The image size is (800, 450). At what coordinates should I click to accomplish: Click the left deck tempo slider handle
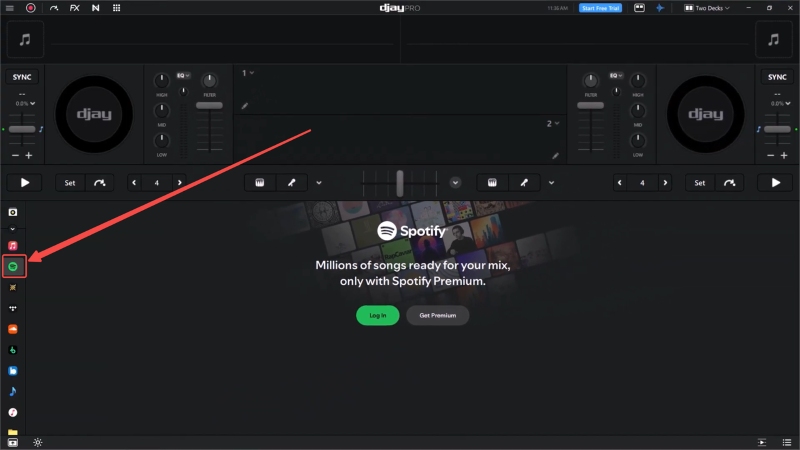click(22, 129)
